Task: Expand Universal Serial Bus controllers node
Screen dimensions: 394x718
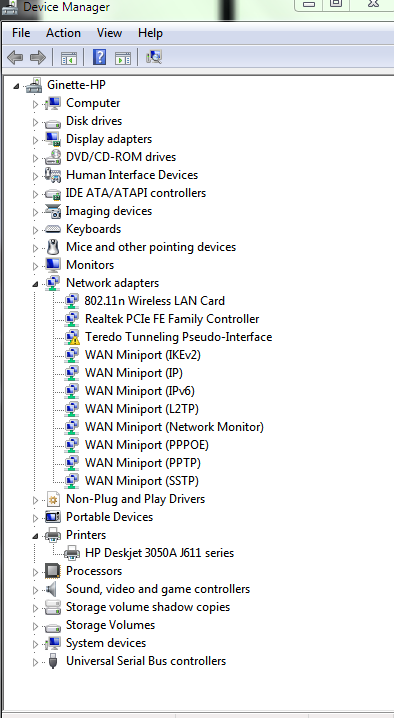Action: pyautogui.click(x=35, y=662)
